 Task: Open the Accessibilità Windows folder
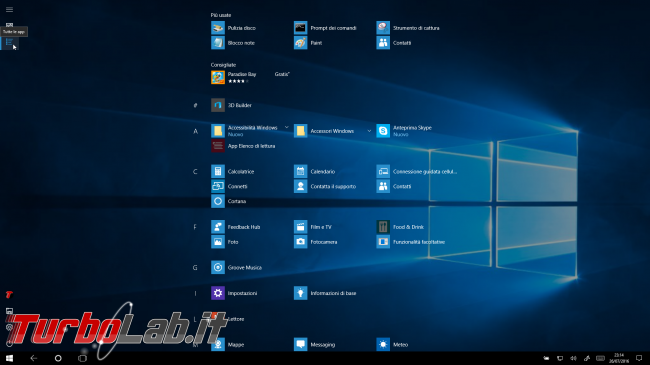[244, 131]
